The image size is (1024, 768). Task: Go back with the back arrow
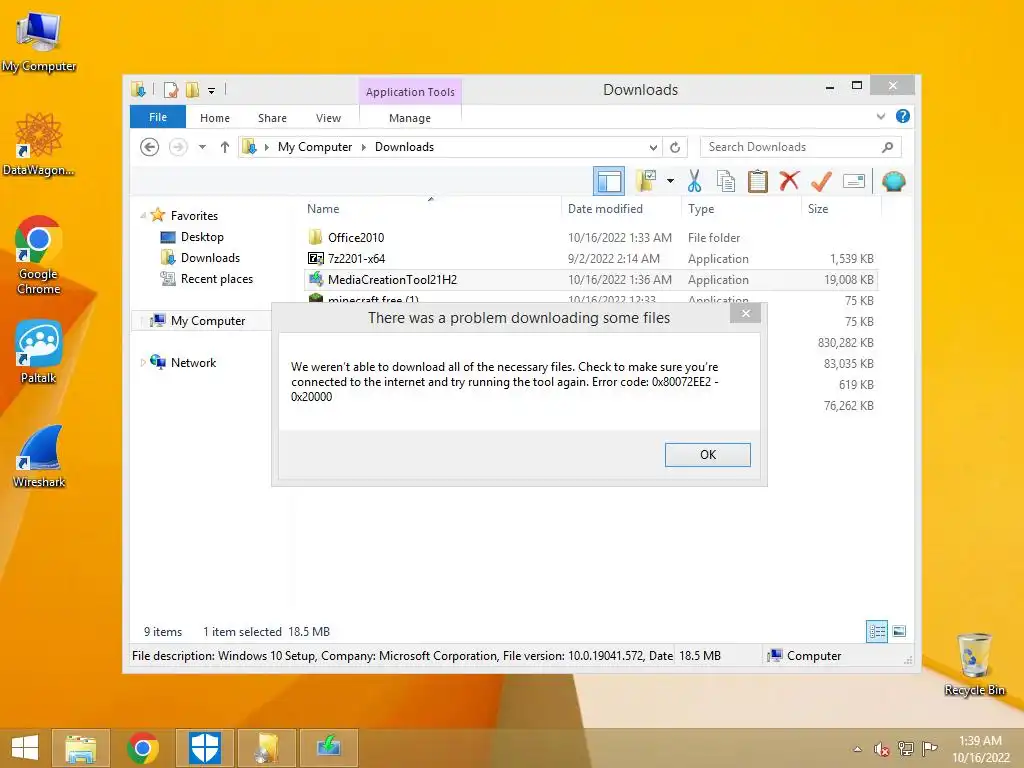150,147
